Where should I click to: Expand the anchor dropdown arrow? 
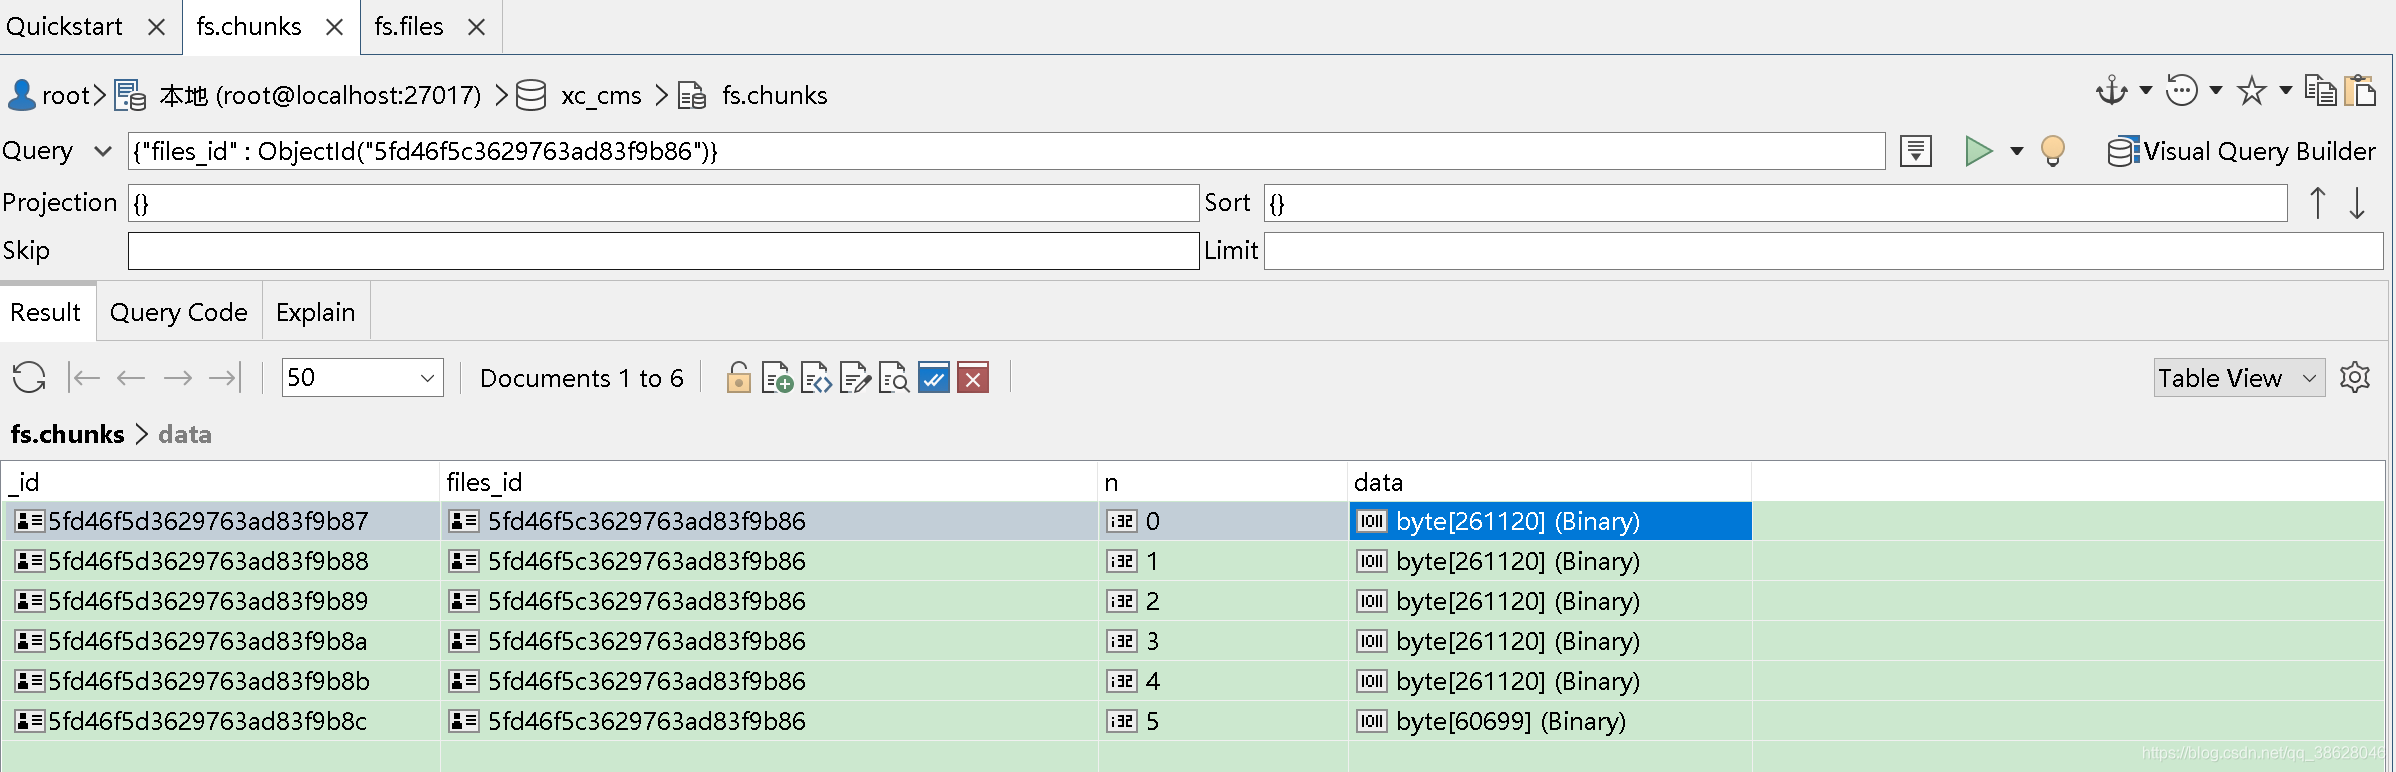pos(2146,91)
